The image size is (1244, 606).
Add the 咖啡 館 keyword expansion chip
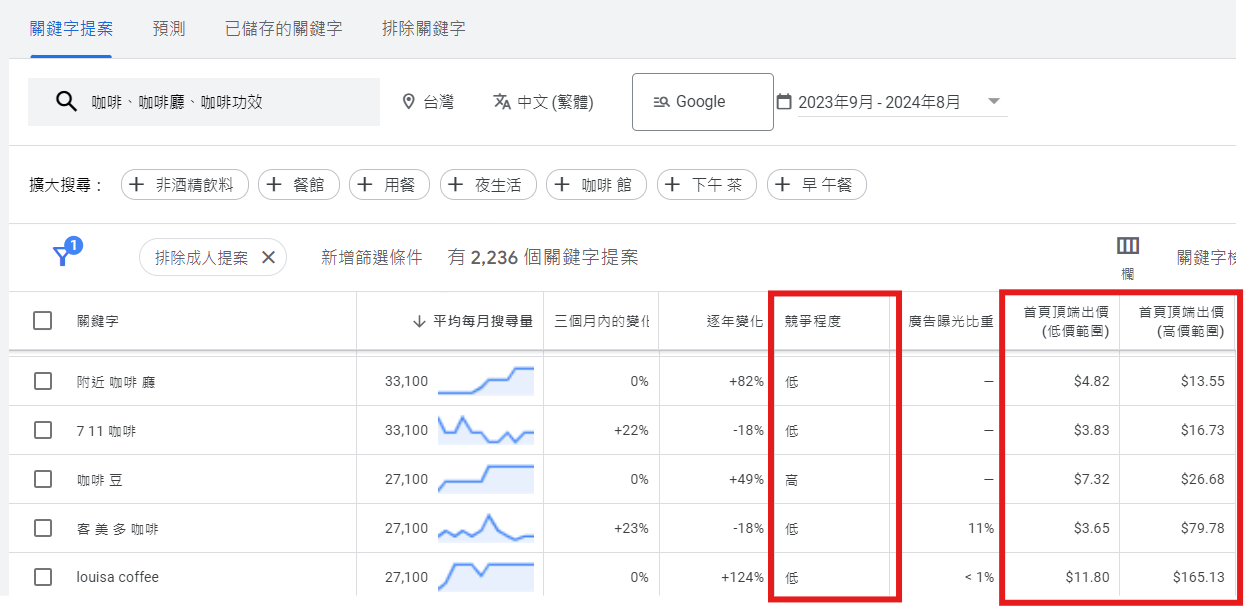tap(596, 184)
